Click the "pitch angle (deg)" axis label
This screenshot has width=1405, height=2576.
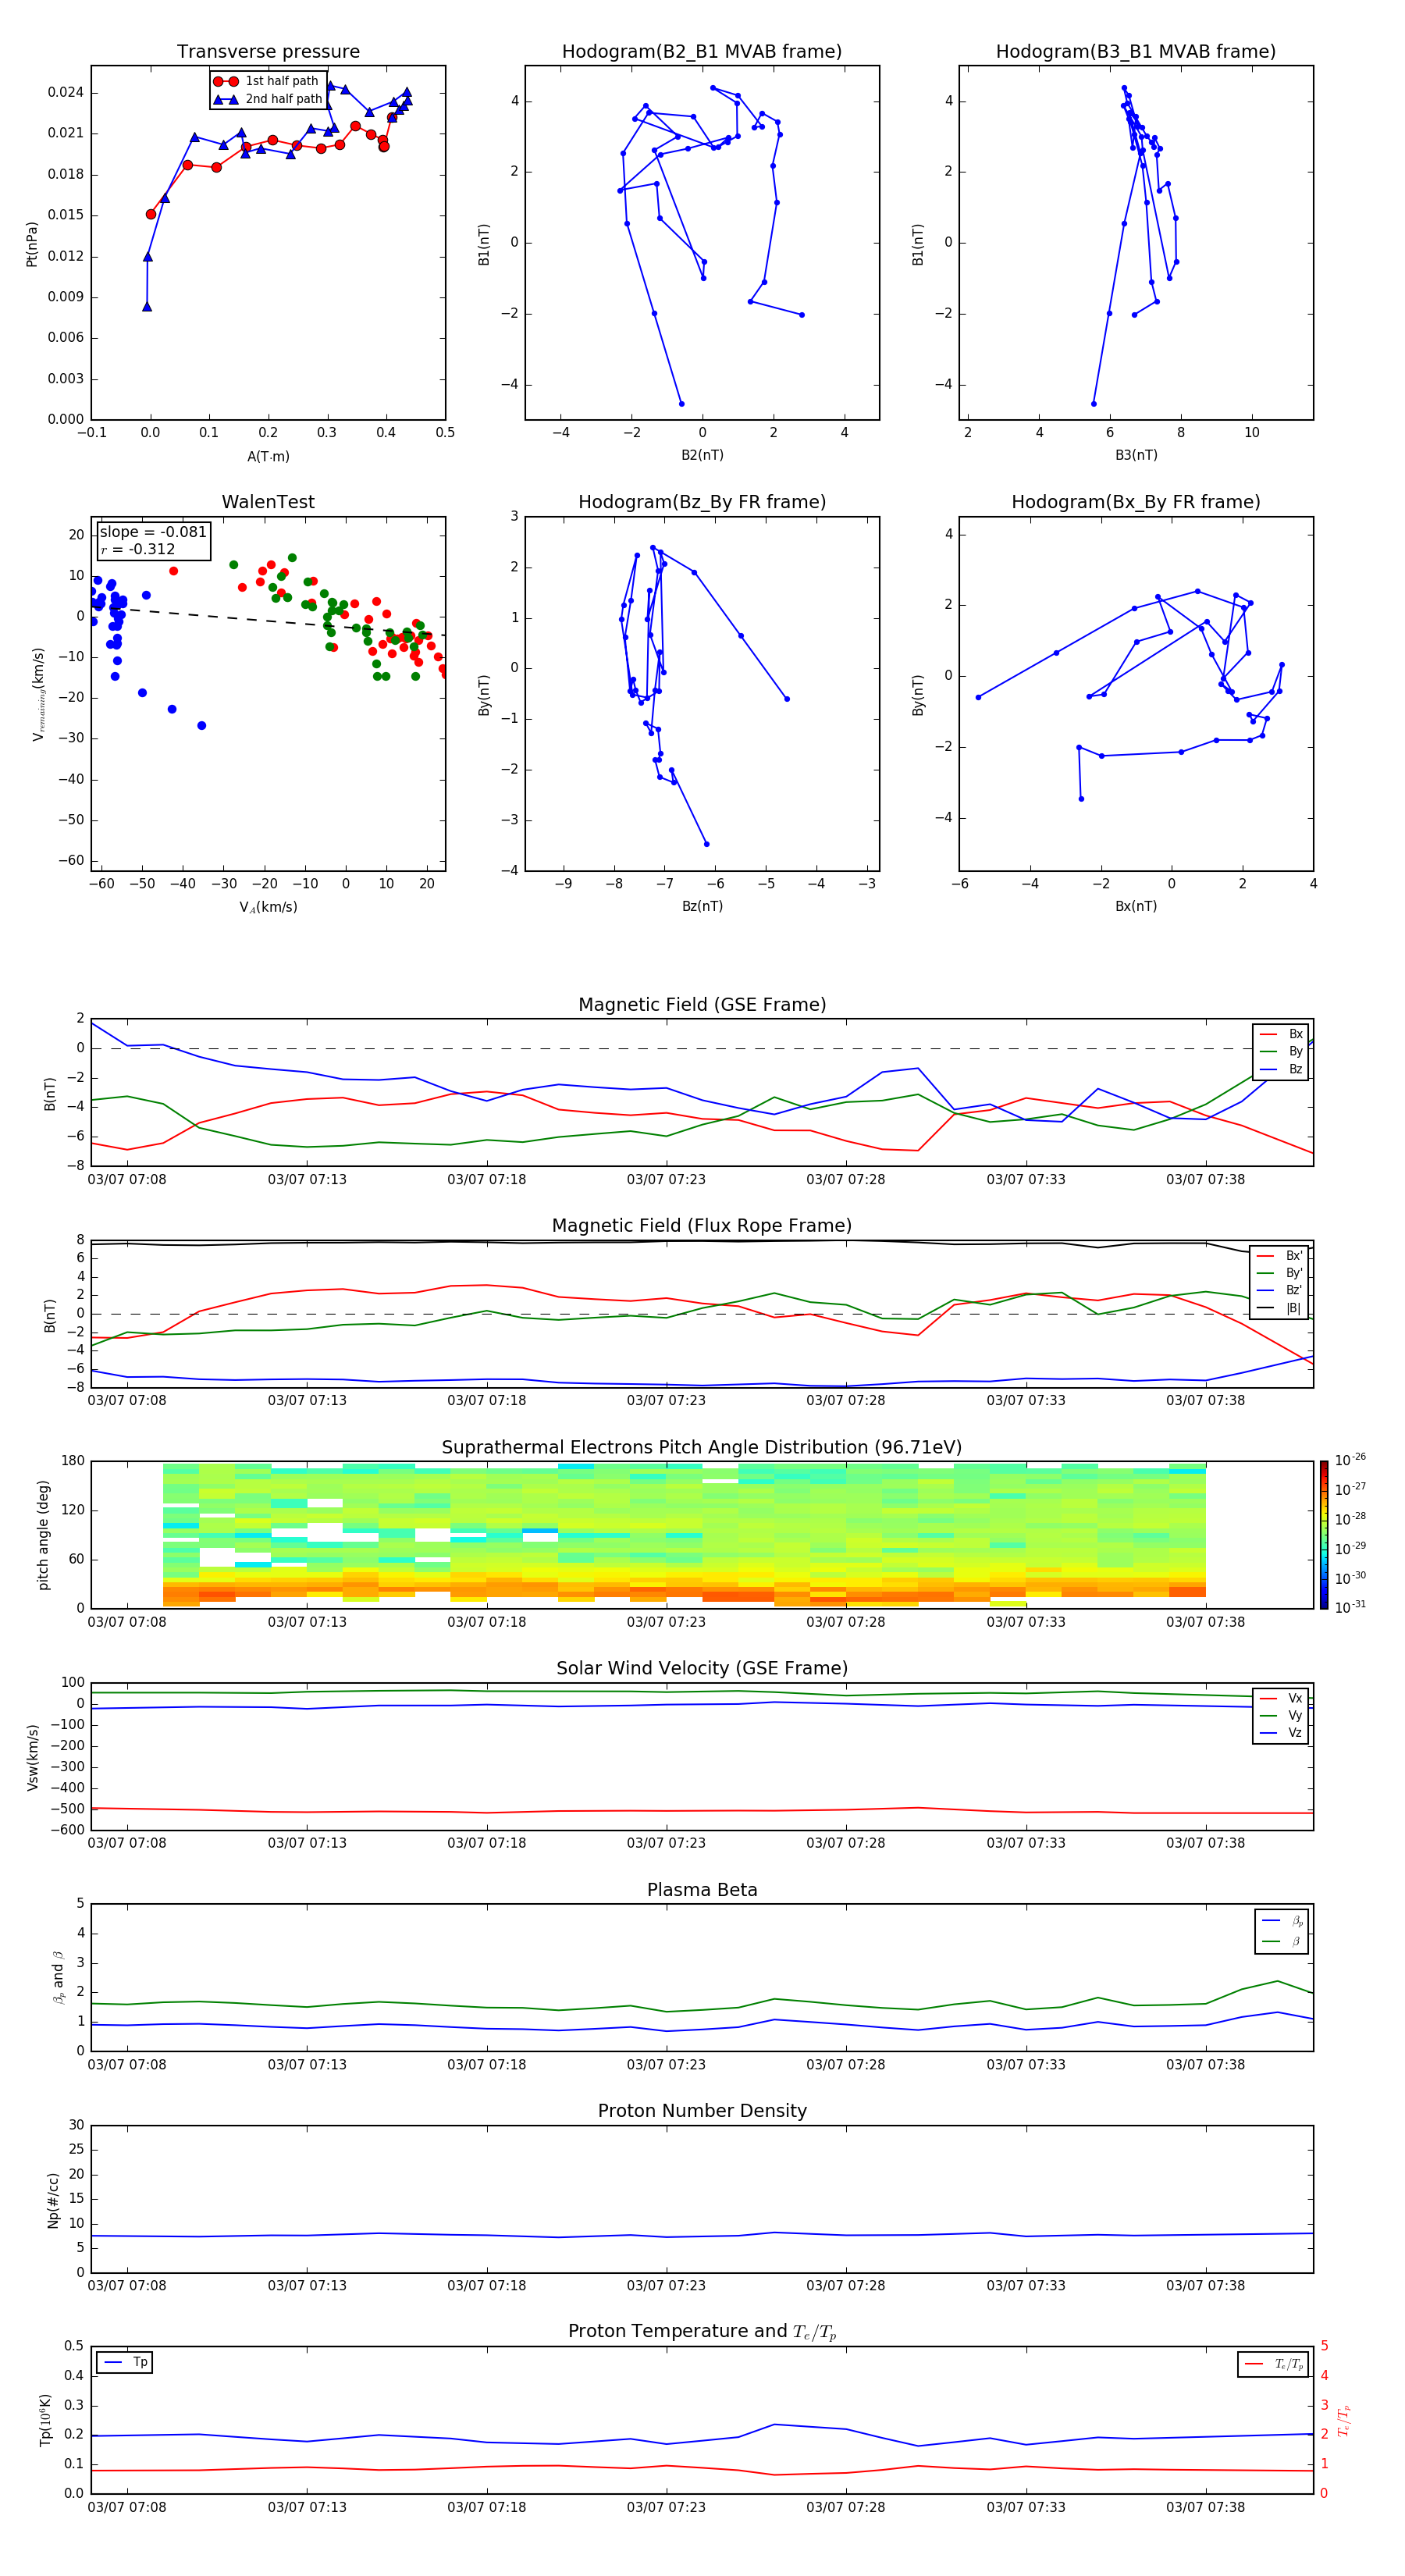tap(43, 1535)
